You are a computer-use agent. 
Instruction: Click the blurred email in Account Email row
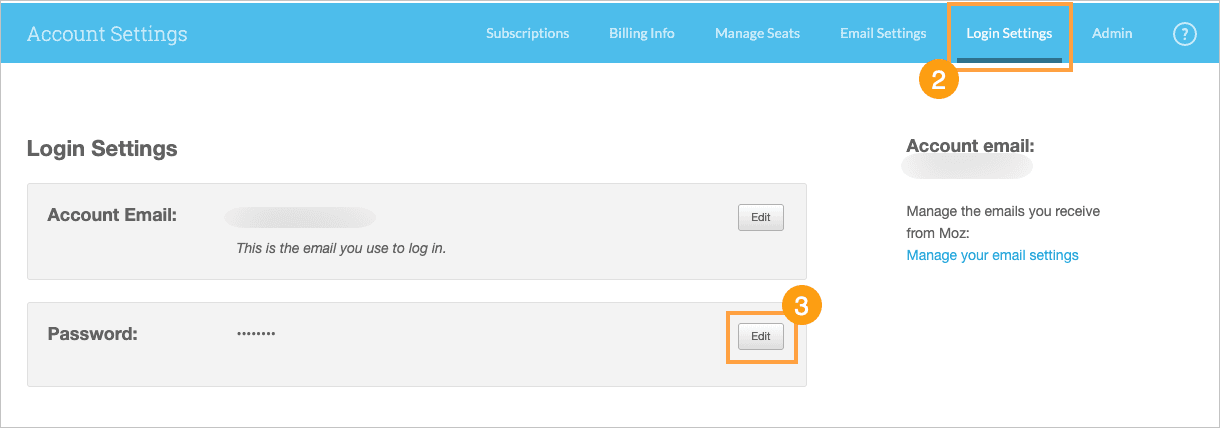click(x=300, y=217)
